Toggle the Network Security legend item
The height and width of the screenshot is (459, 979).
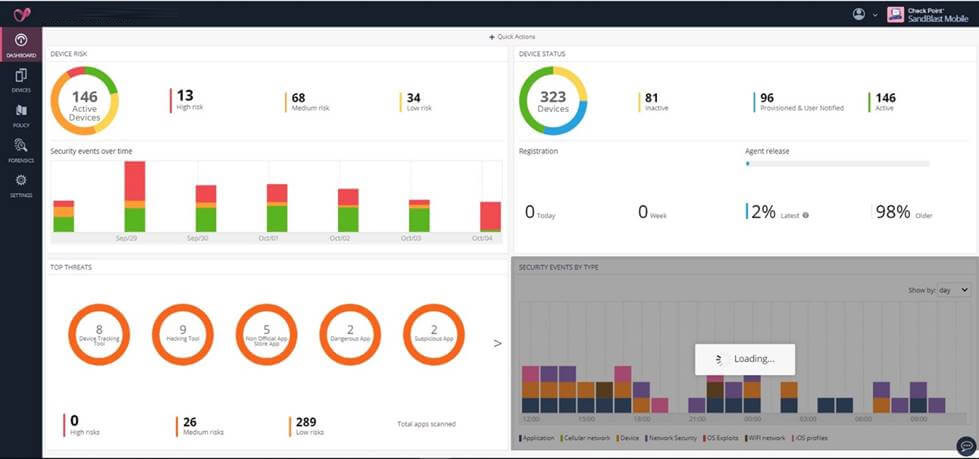(672, 438)
